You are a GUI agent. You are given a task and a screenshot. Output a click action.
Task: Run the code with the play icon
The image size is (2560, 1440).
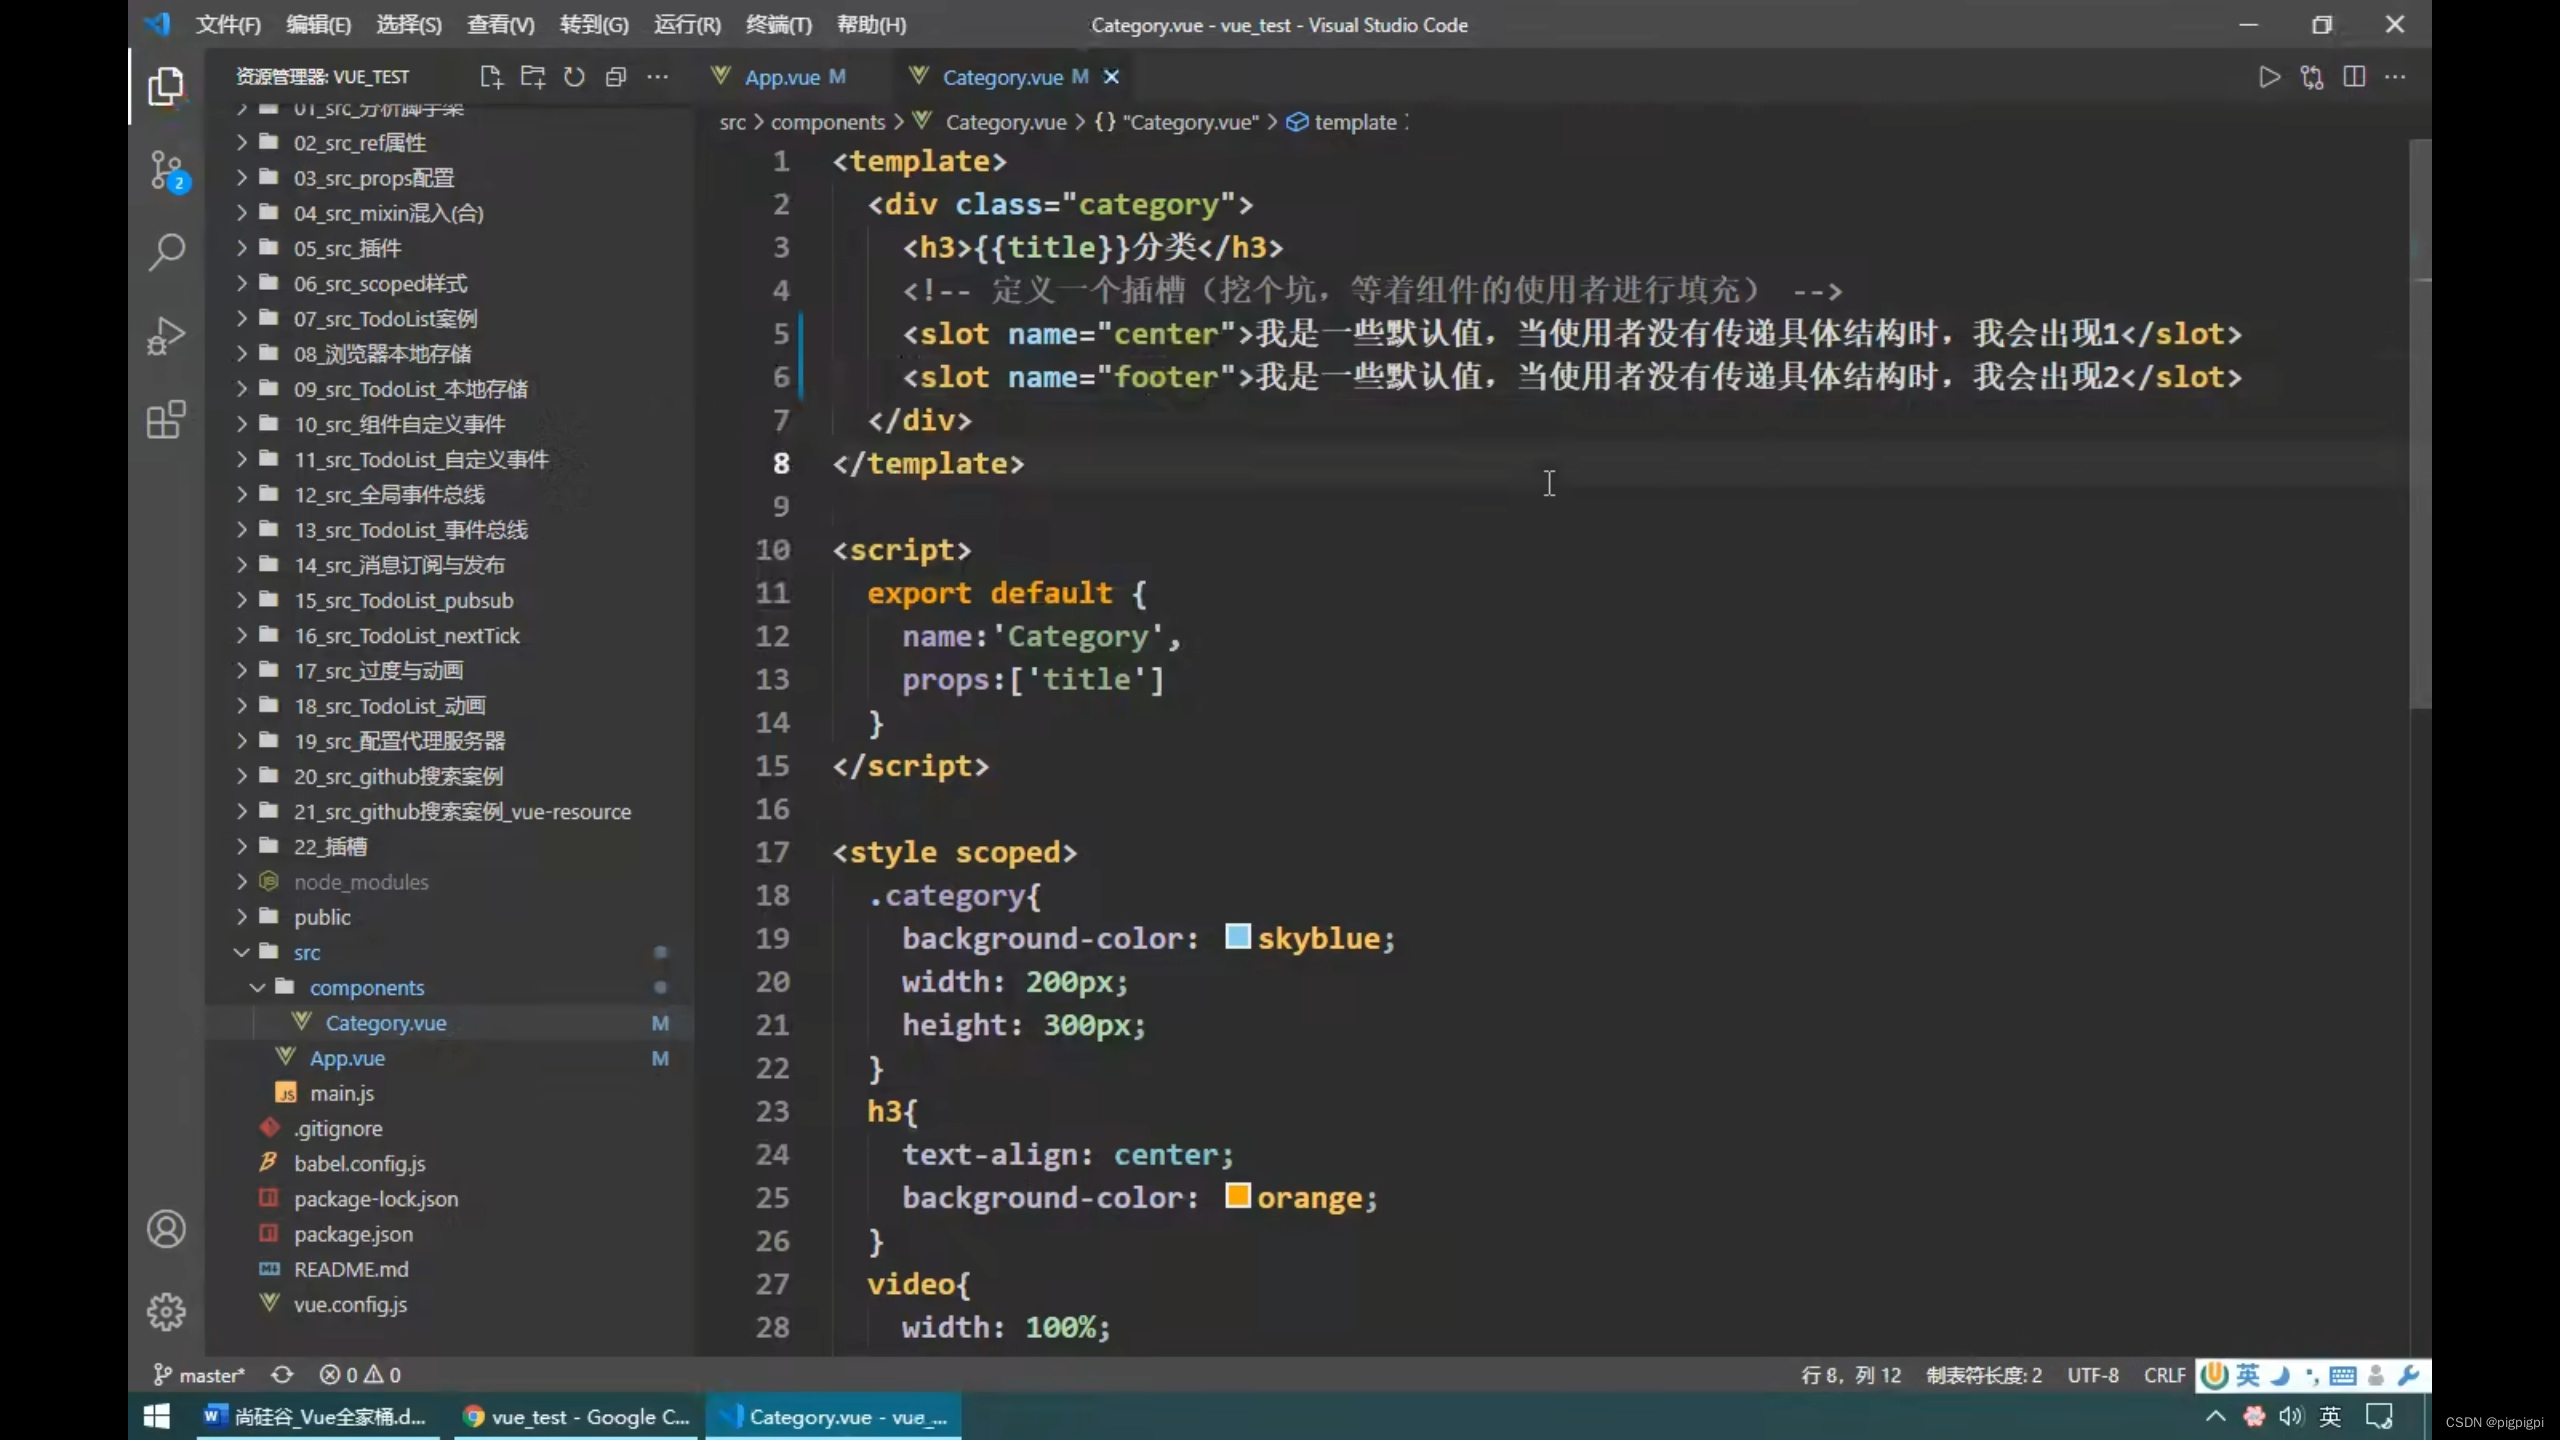[x=2269, y=77]
